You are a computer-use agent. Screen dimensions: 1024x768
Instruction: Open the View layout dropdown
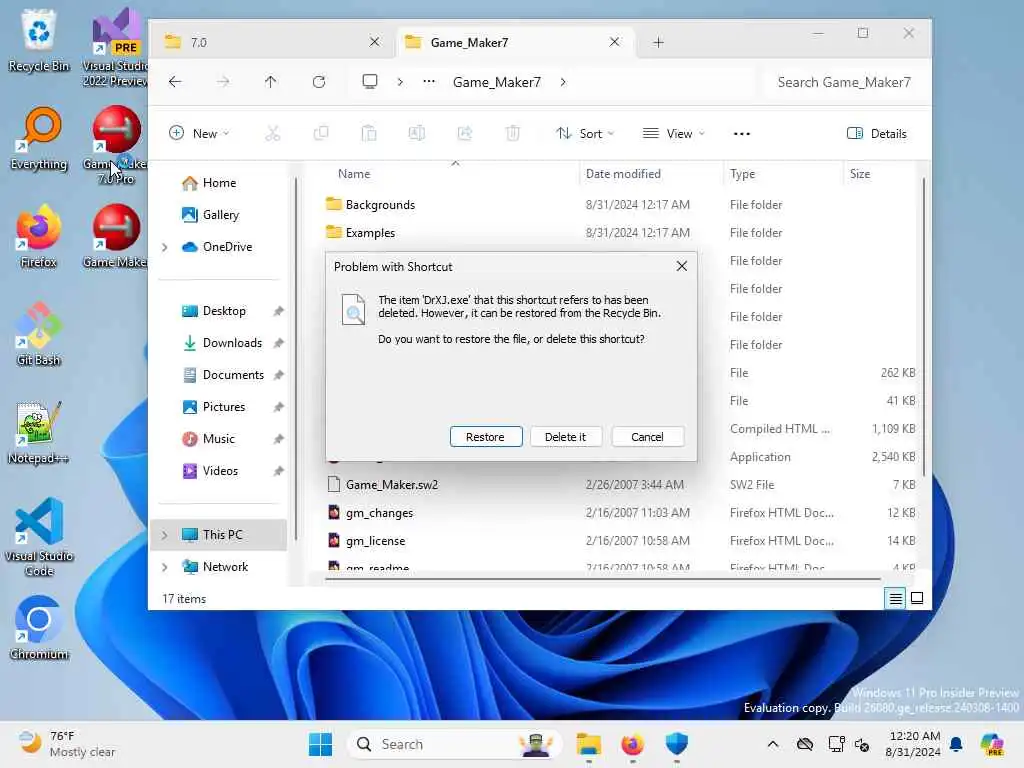[674, 134]
